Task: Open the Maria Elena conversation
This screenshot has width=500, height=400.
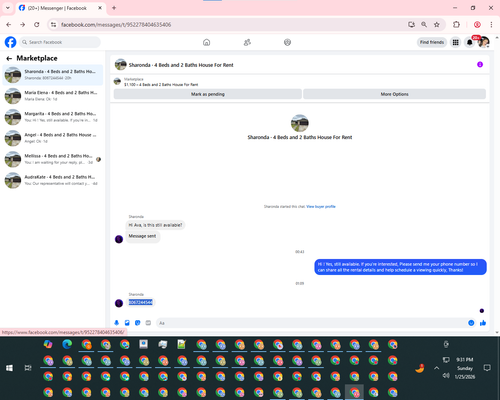Action: (x=53, y=96)
